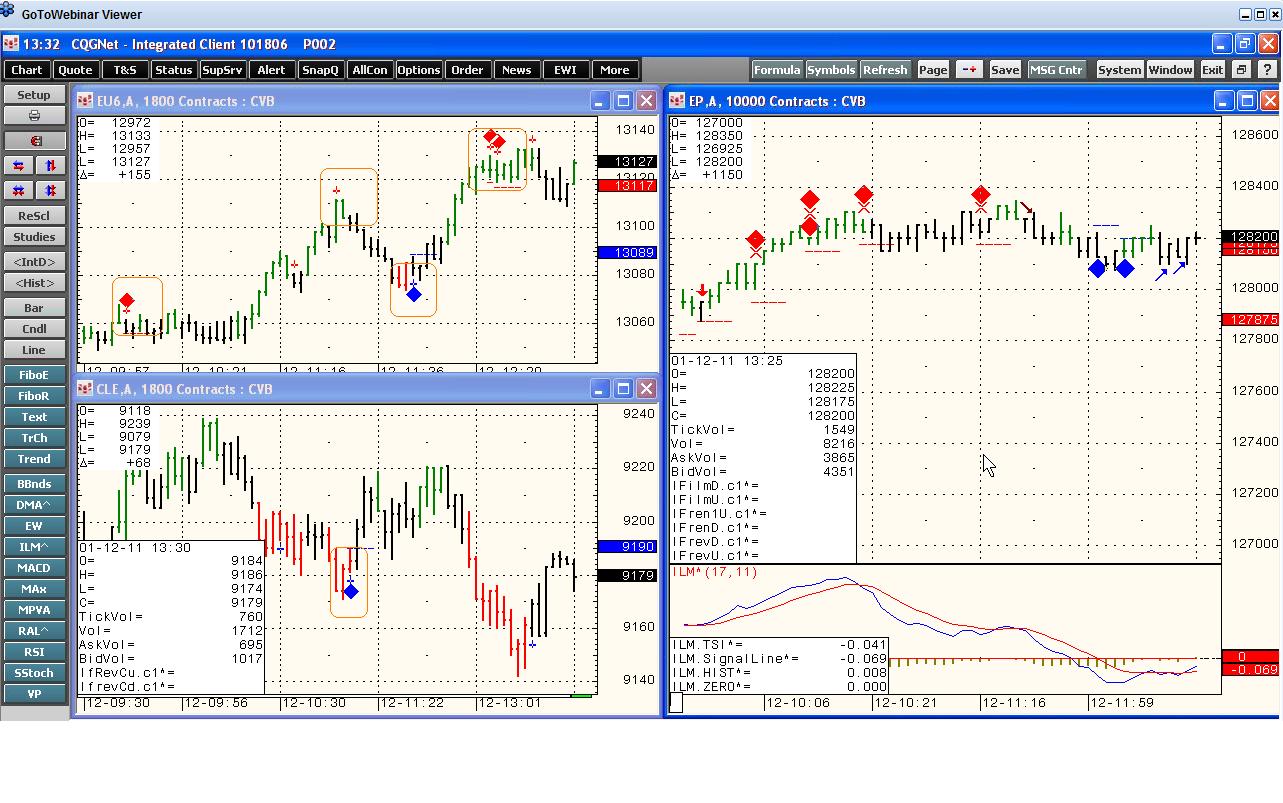Click the Setup button in the sidebar
The height and width of the screenshot is (803, 1283).
34,95
